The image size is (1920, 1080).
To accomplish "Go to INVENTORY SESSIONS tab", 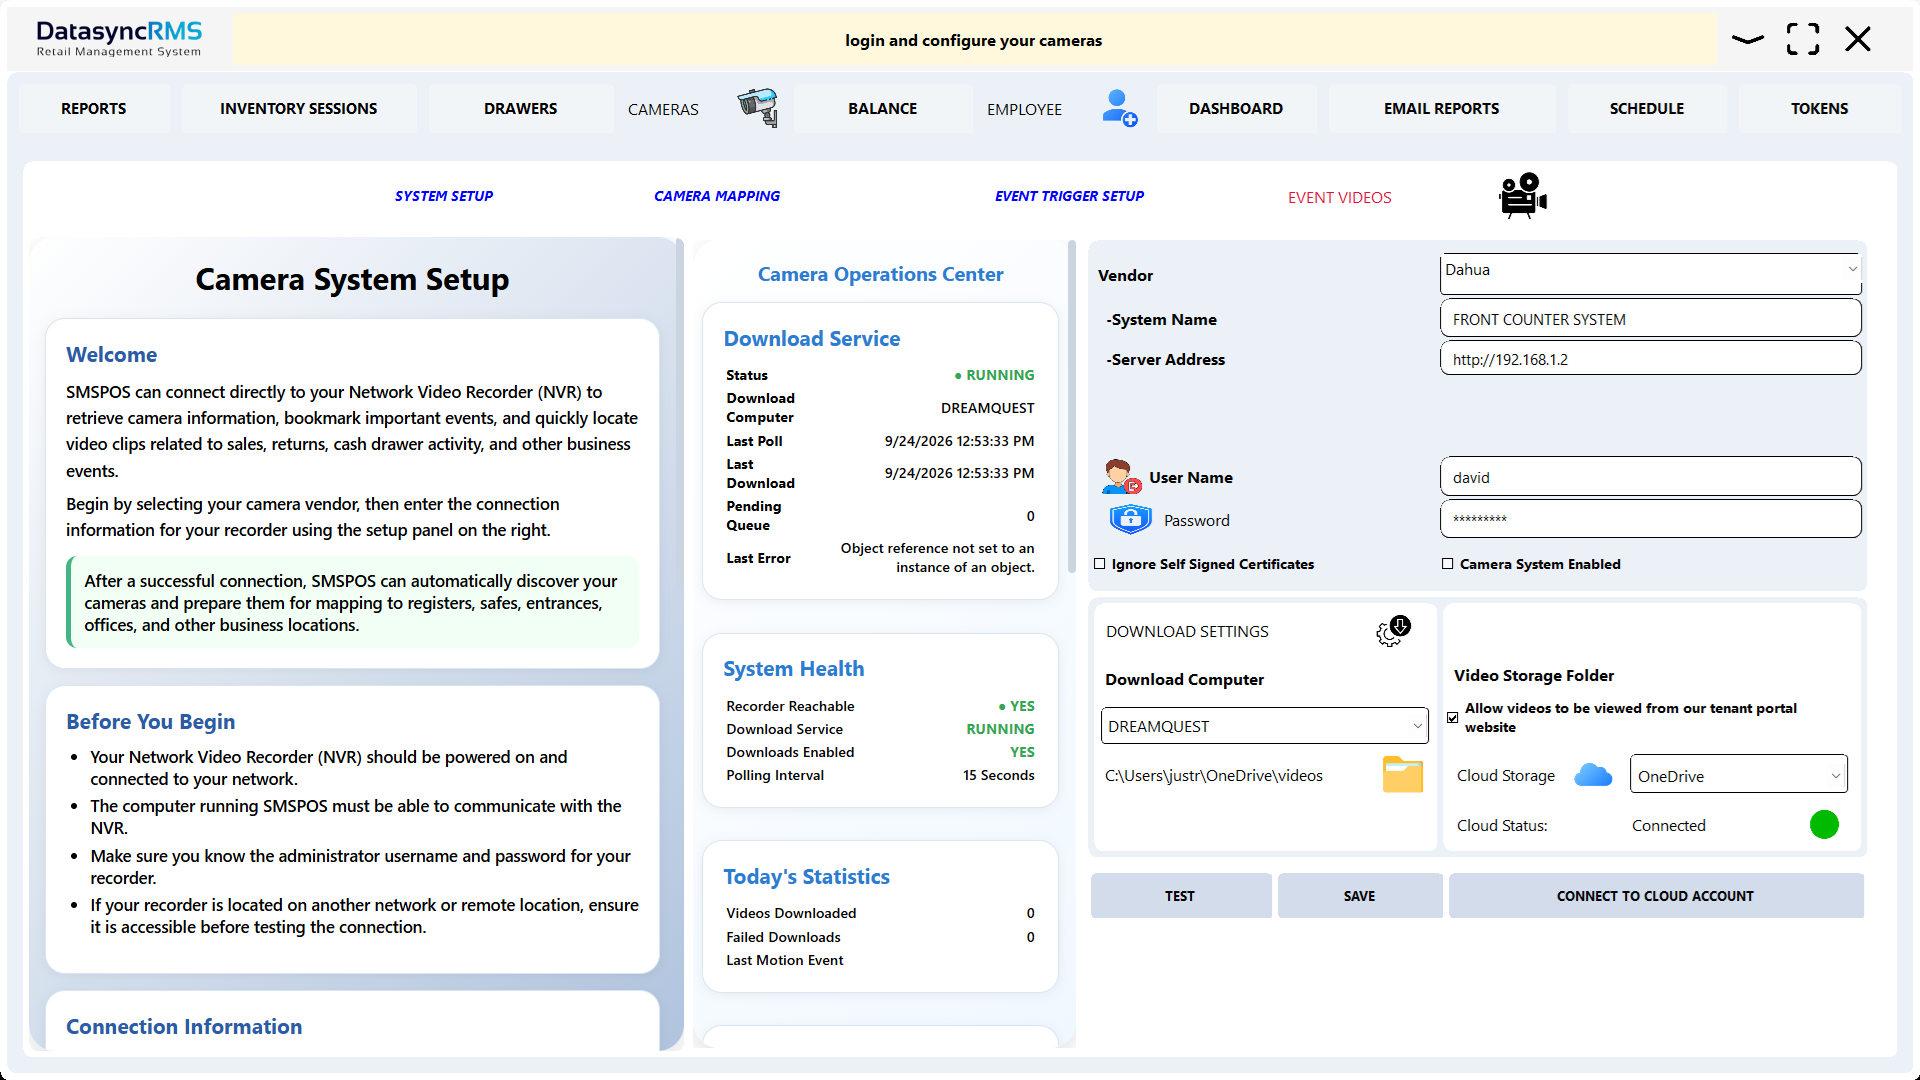I will (x=299, y=108).
